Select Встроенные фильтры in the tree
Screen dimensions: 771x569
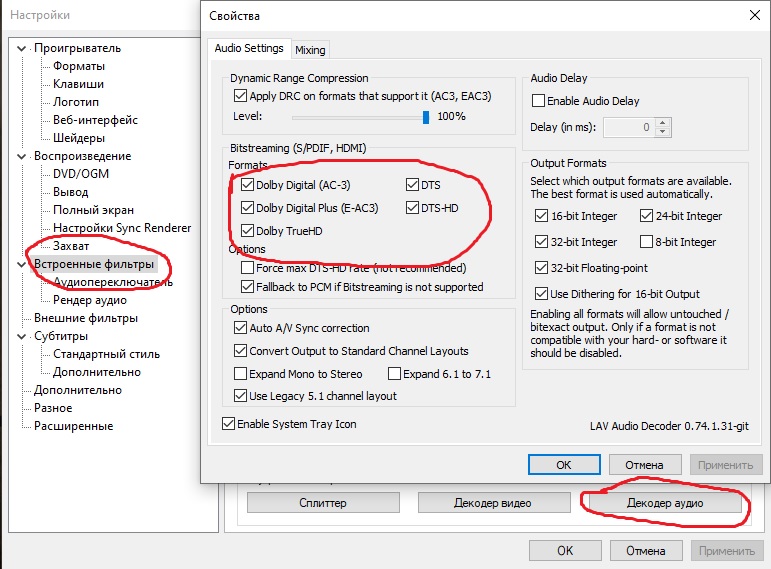click(x=94, y=264)
